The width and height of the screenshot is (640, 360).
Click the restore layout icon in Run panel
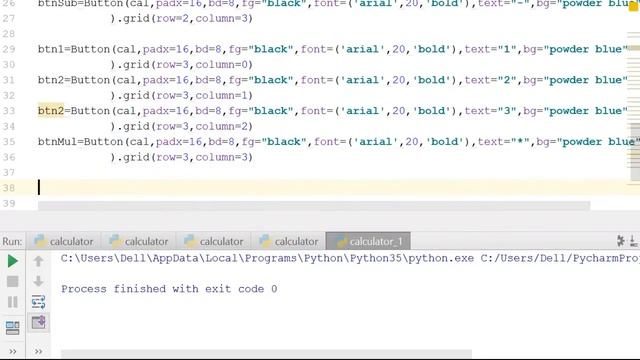13,327
